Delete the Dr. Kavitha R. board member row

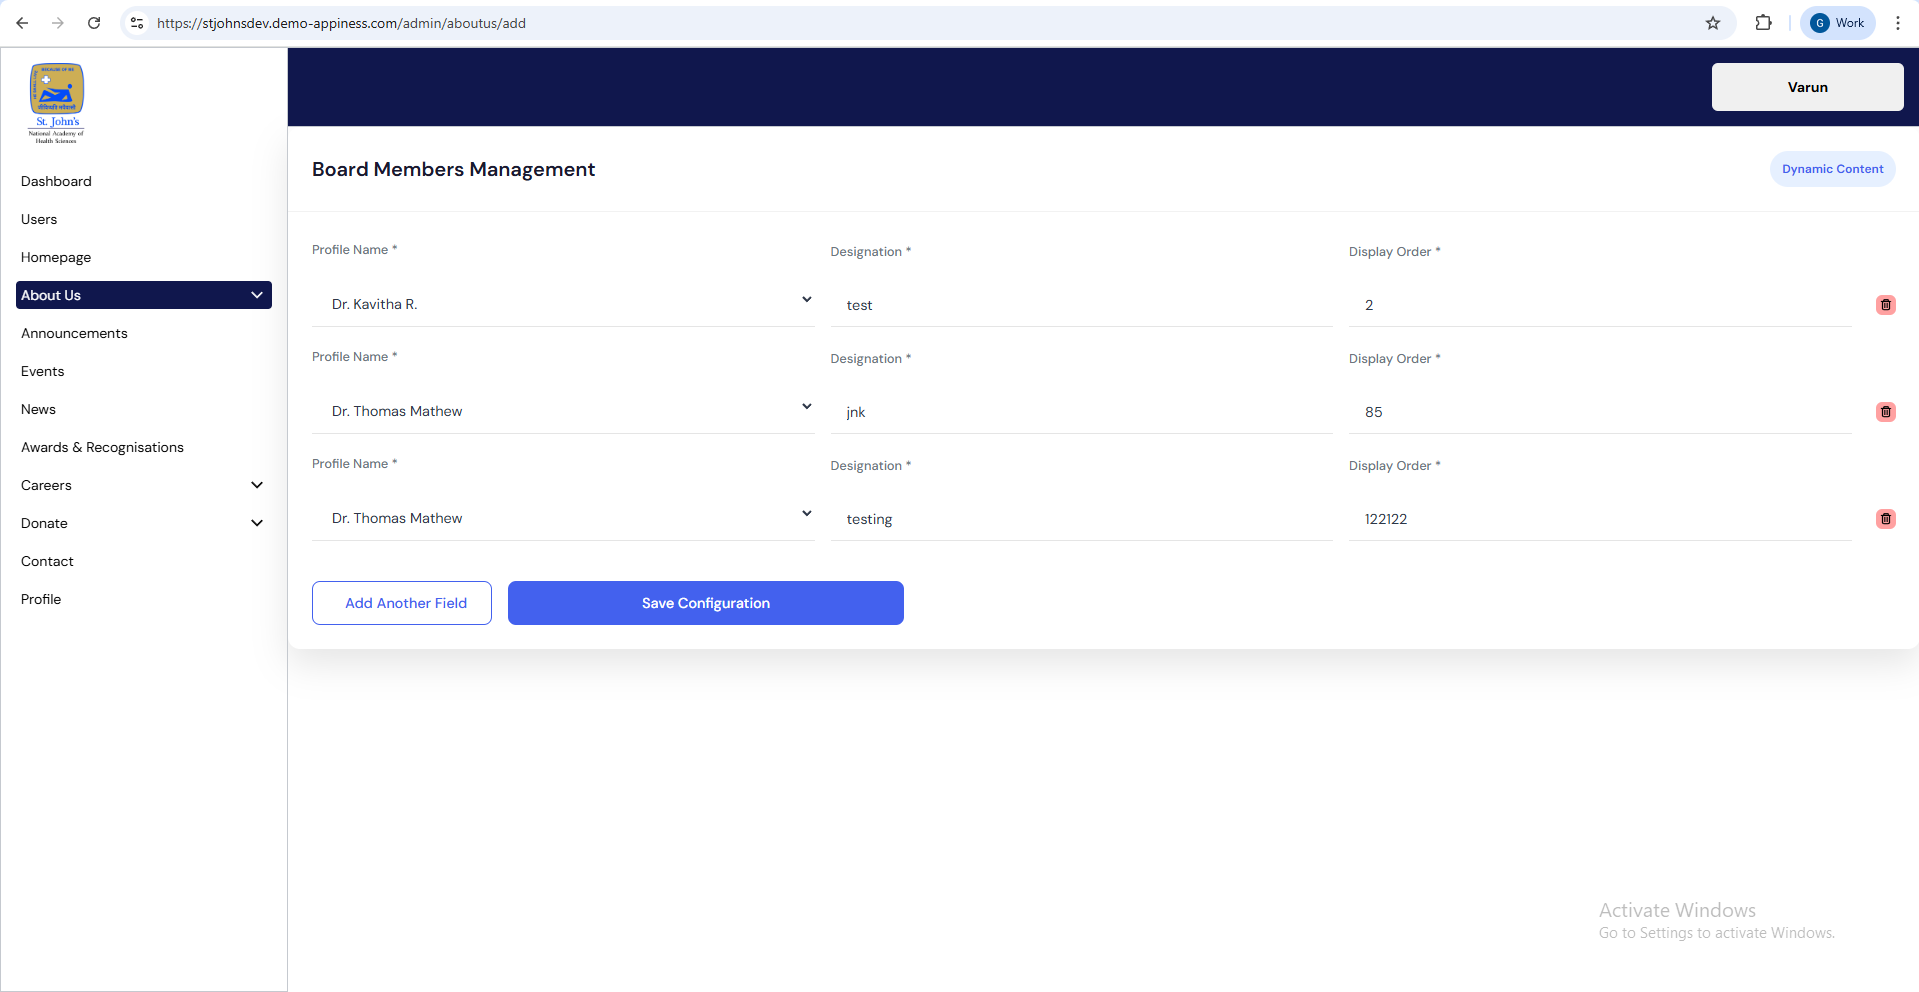[x=1885, y=305]
